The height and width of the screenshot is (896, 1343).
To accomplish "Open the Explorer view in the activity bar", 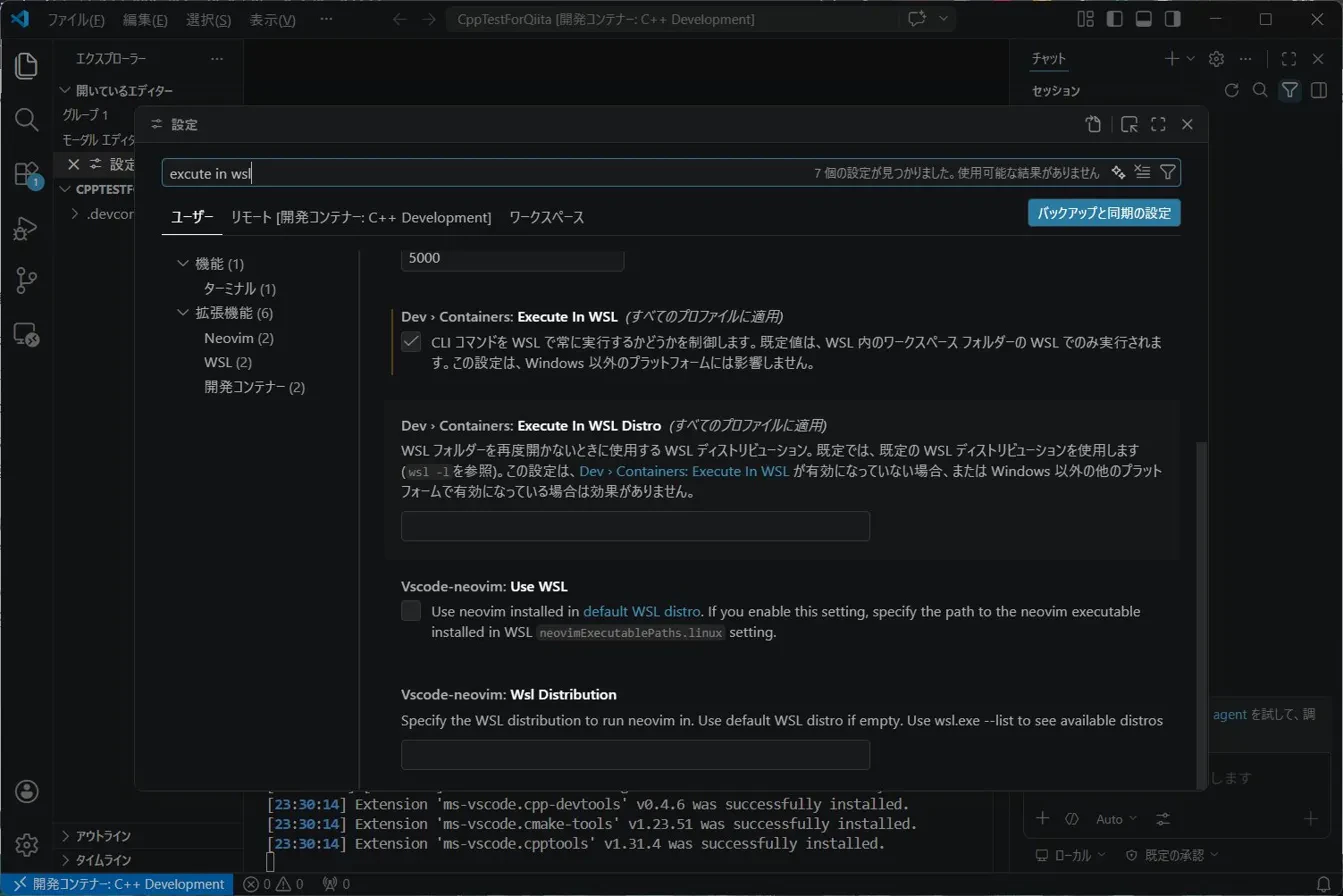I will (x=26, y=65).
